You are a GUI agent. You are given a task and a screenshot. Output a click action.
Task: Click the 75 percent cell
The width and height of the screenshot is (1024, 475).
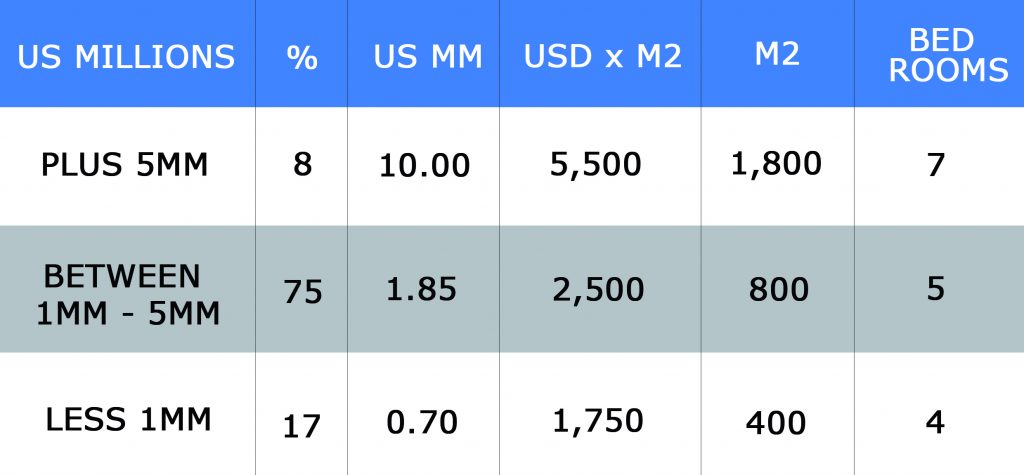coord(303,292)
